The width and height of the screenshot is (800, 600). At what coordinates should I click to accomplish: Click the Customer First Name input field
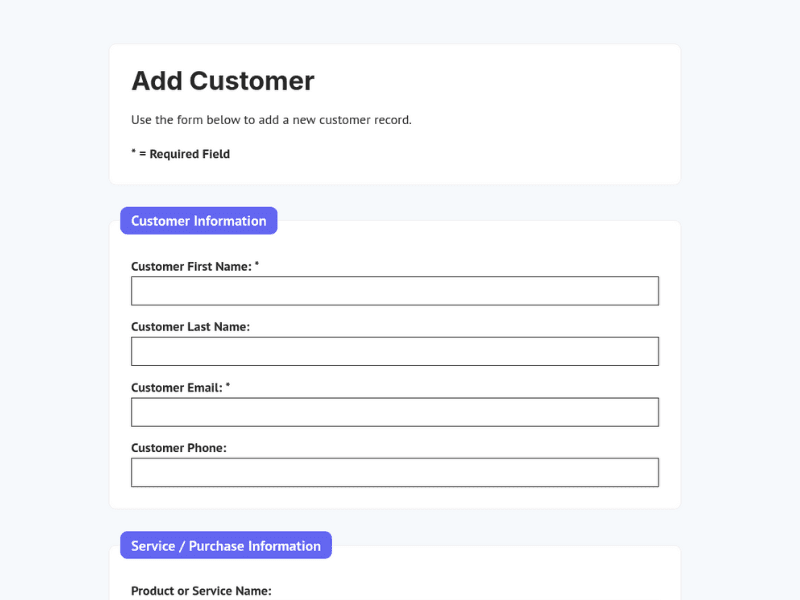pyautogui.click(x=394, y=291)
